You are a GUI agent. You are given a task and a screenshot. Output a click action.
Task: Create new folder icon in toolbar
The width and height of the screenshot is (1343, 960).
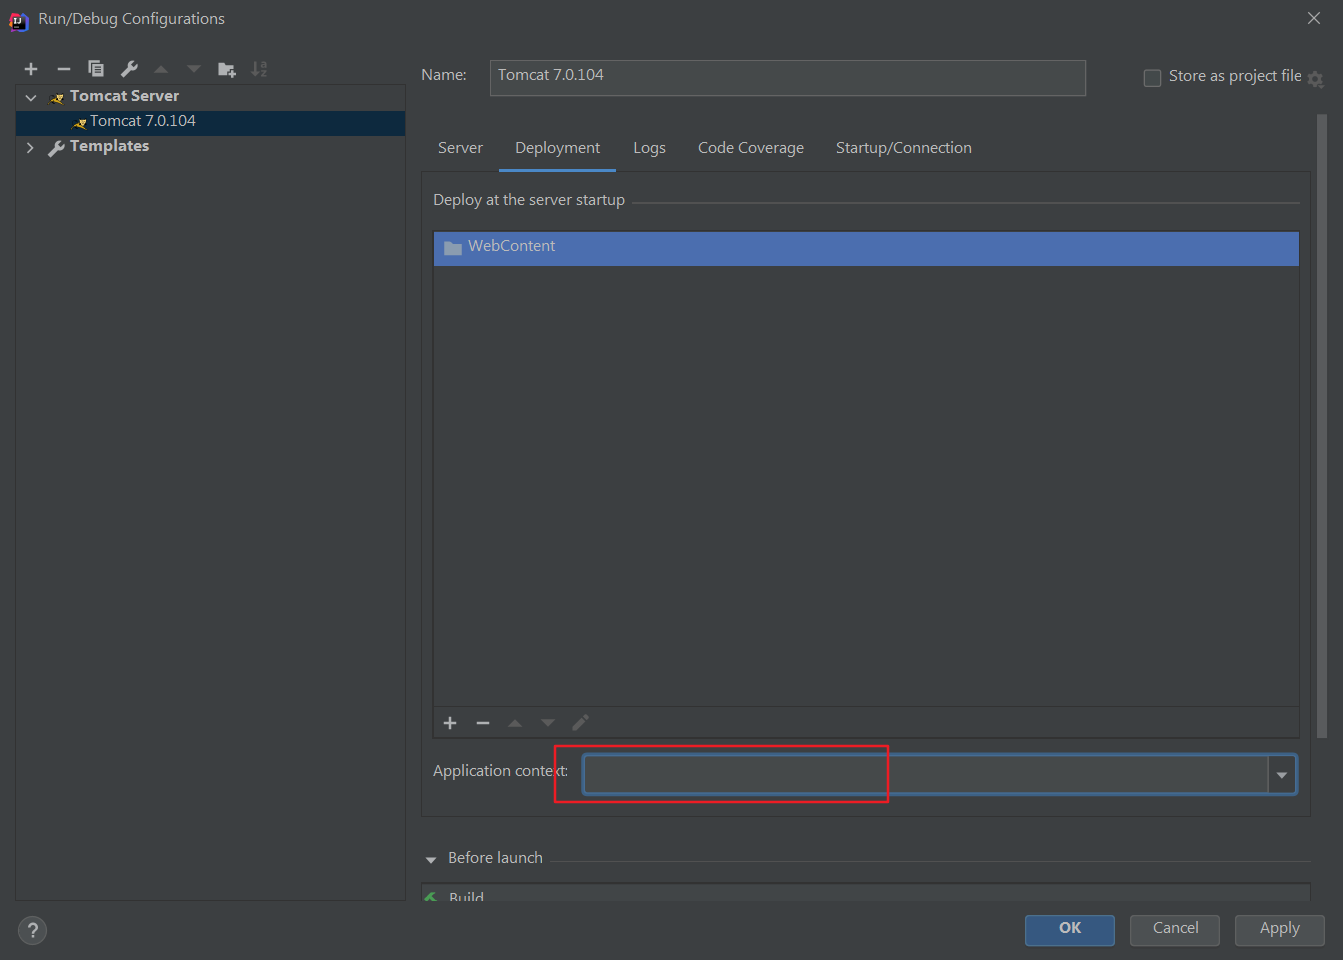227,69
